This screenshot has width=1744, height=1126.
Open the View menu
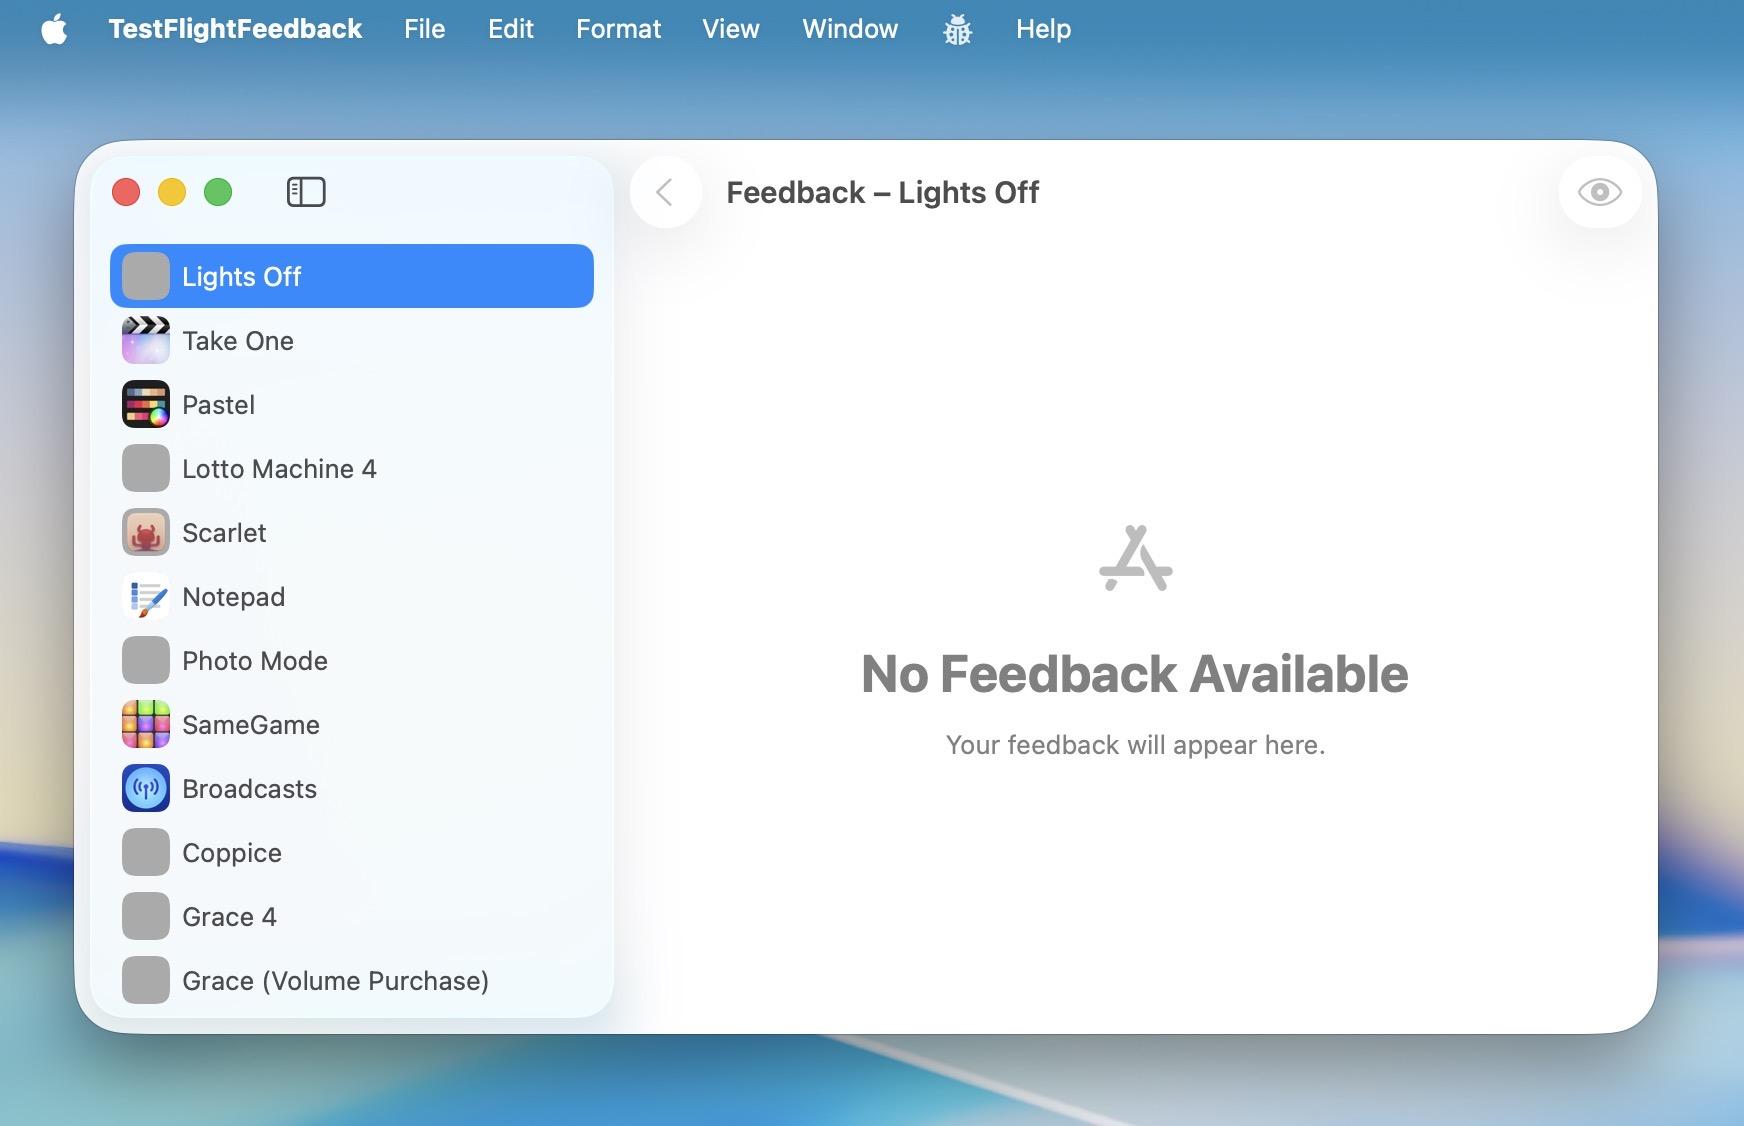pos(731,29)
